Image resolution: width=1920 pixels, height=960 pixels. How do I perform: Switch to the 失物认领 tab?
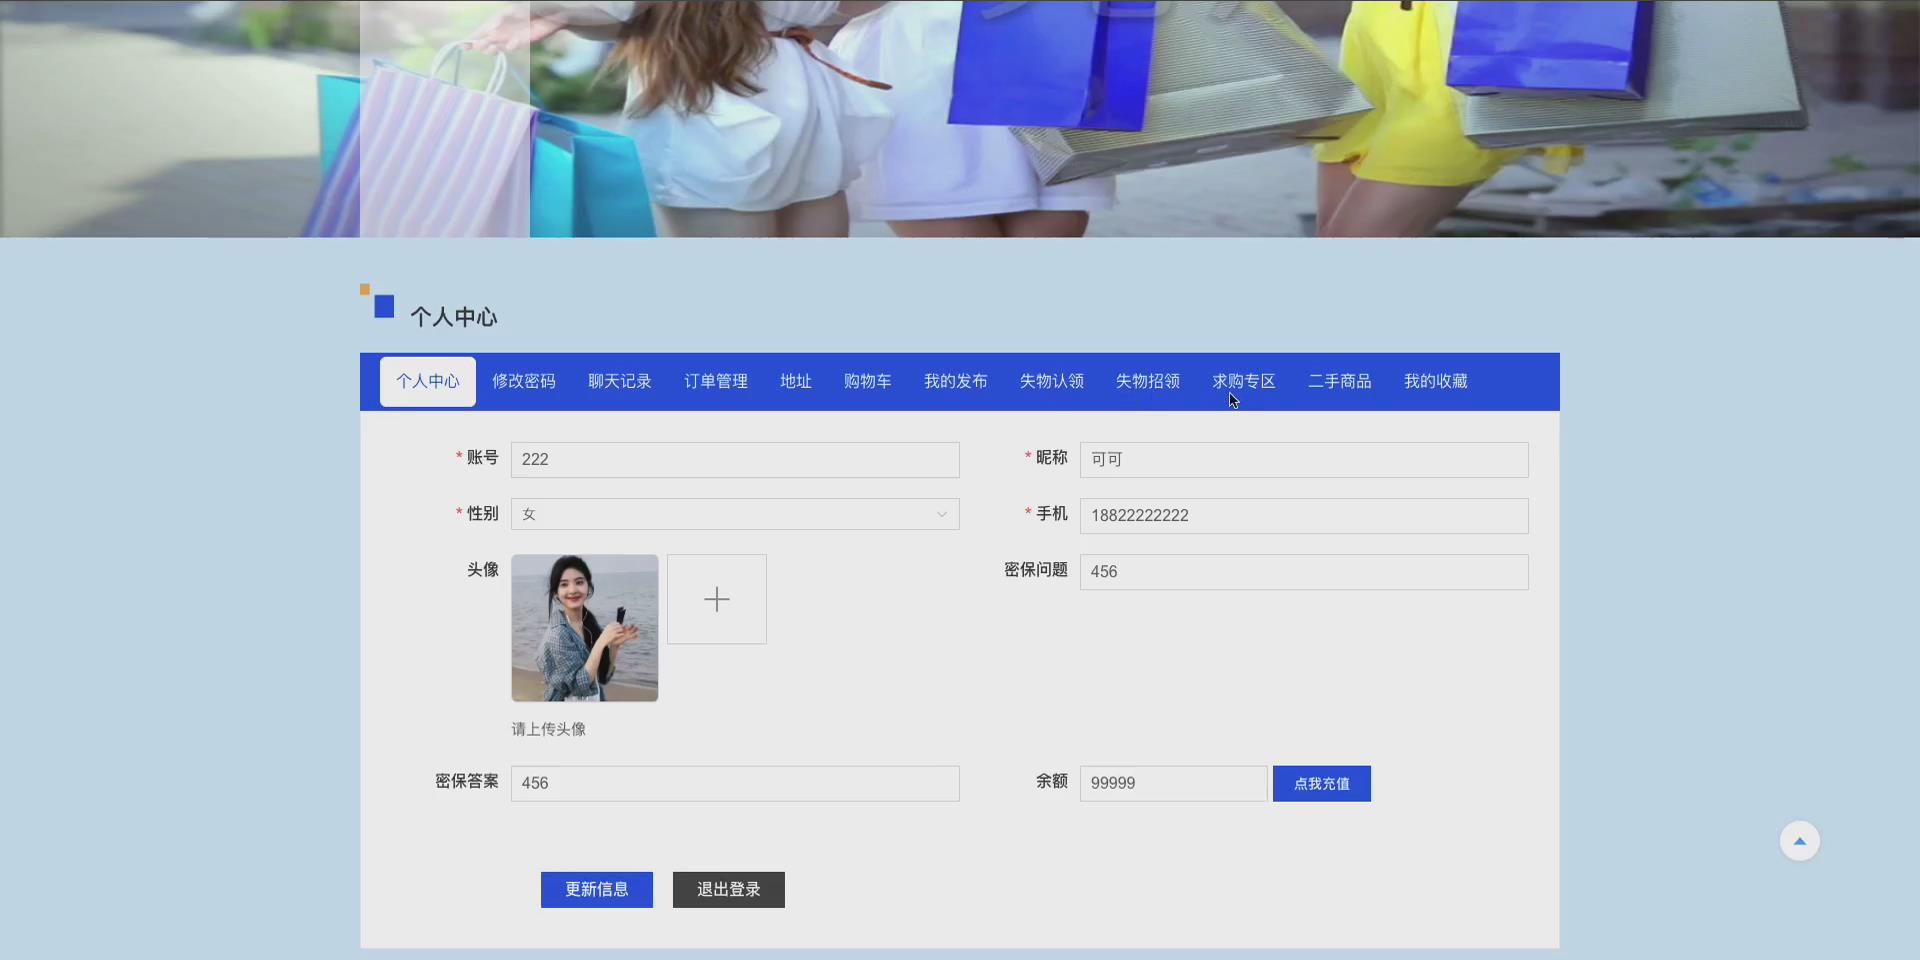(1050, 381)
